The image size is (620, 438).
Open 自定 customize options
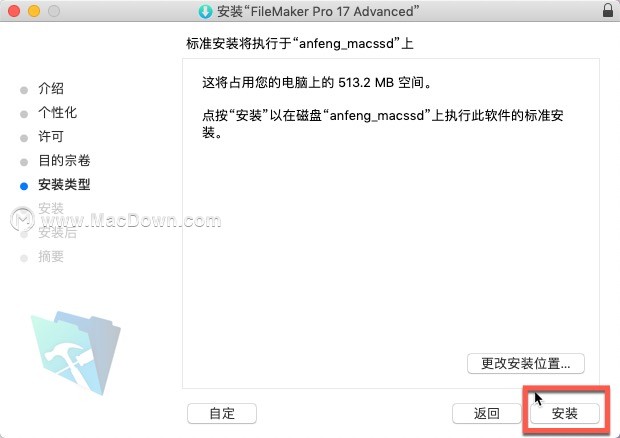[222, 413]
